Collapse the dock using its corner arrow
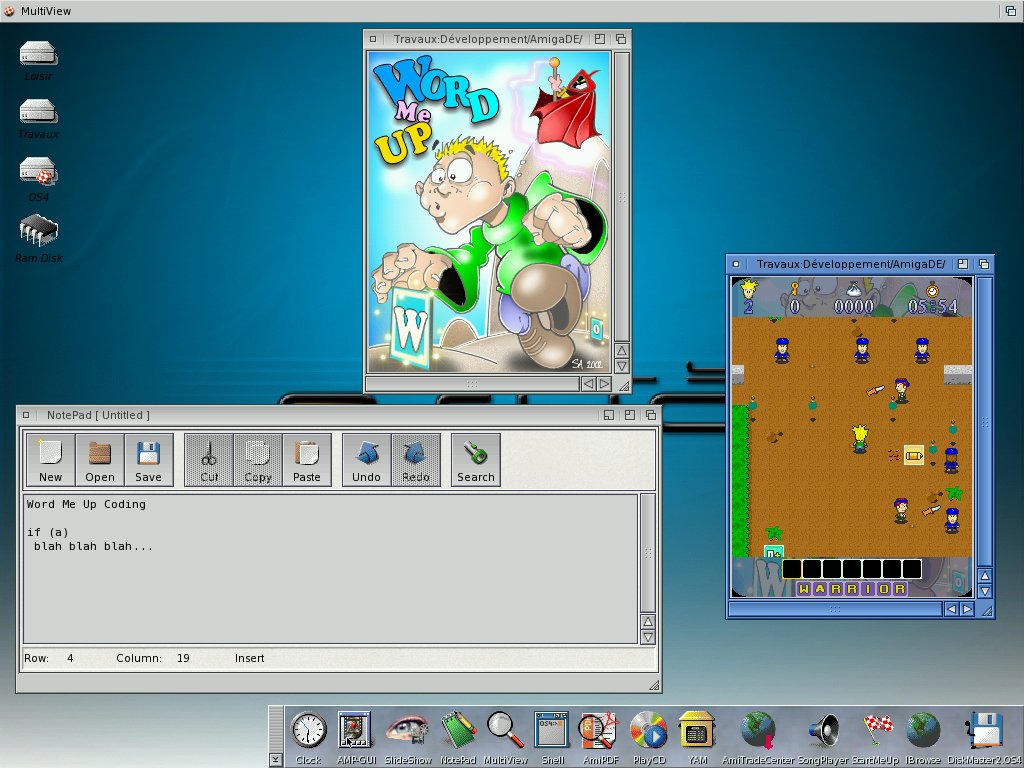The image size is (1024, 768). tap(276, 760)
